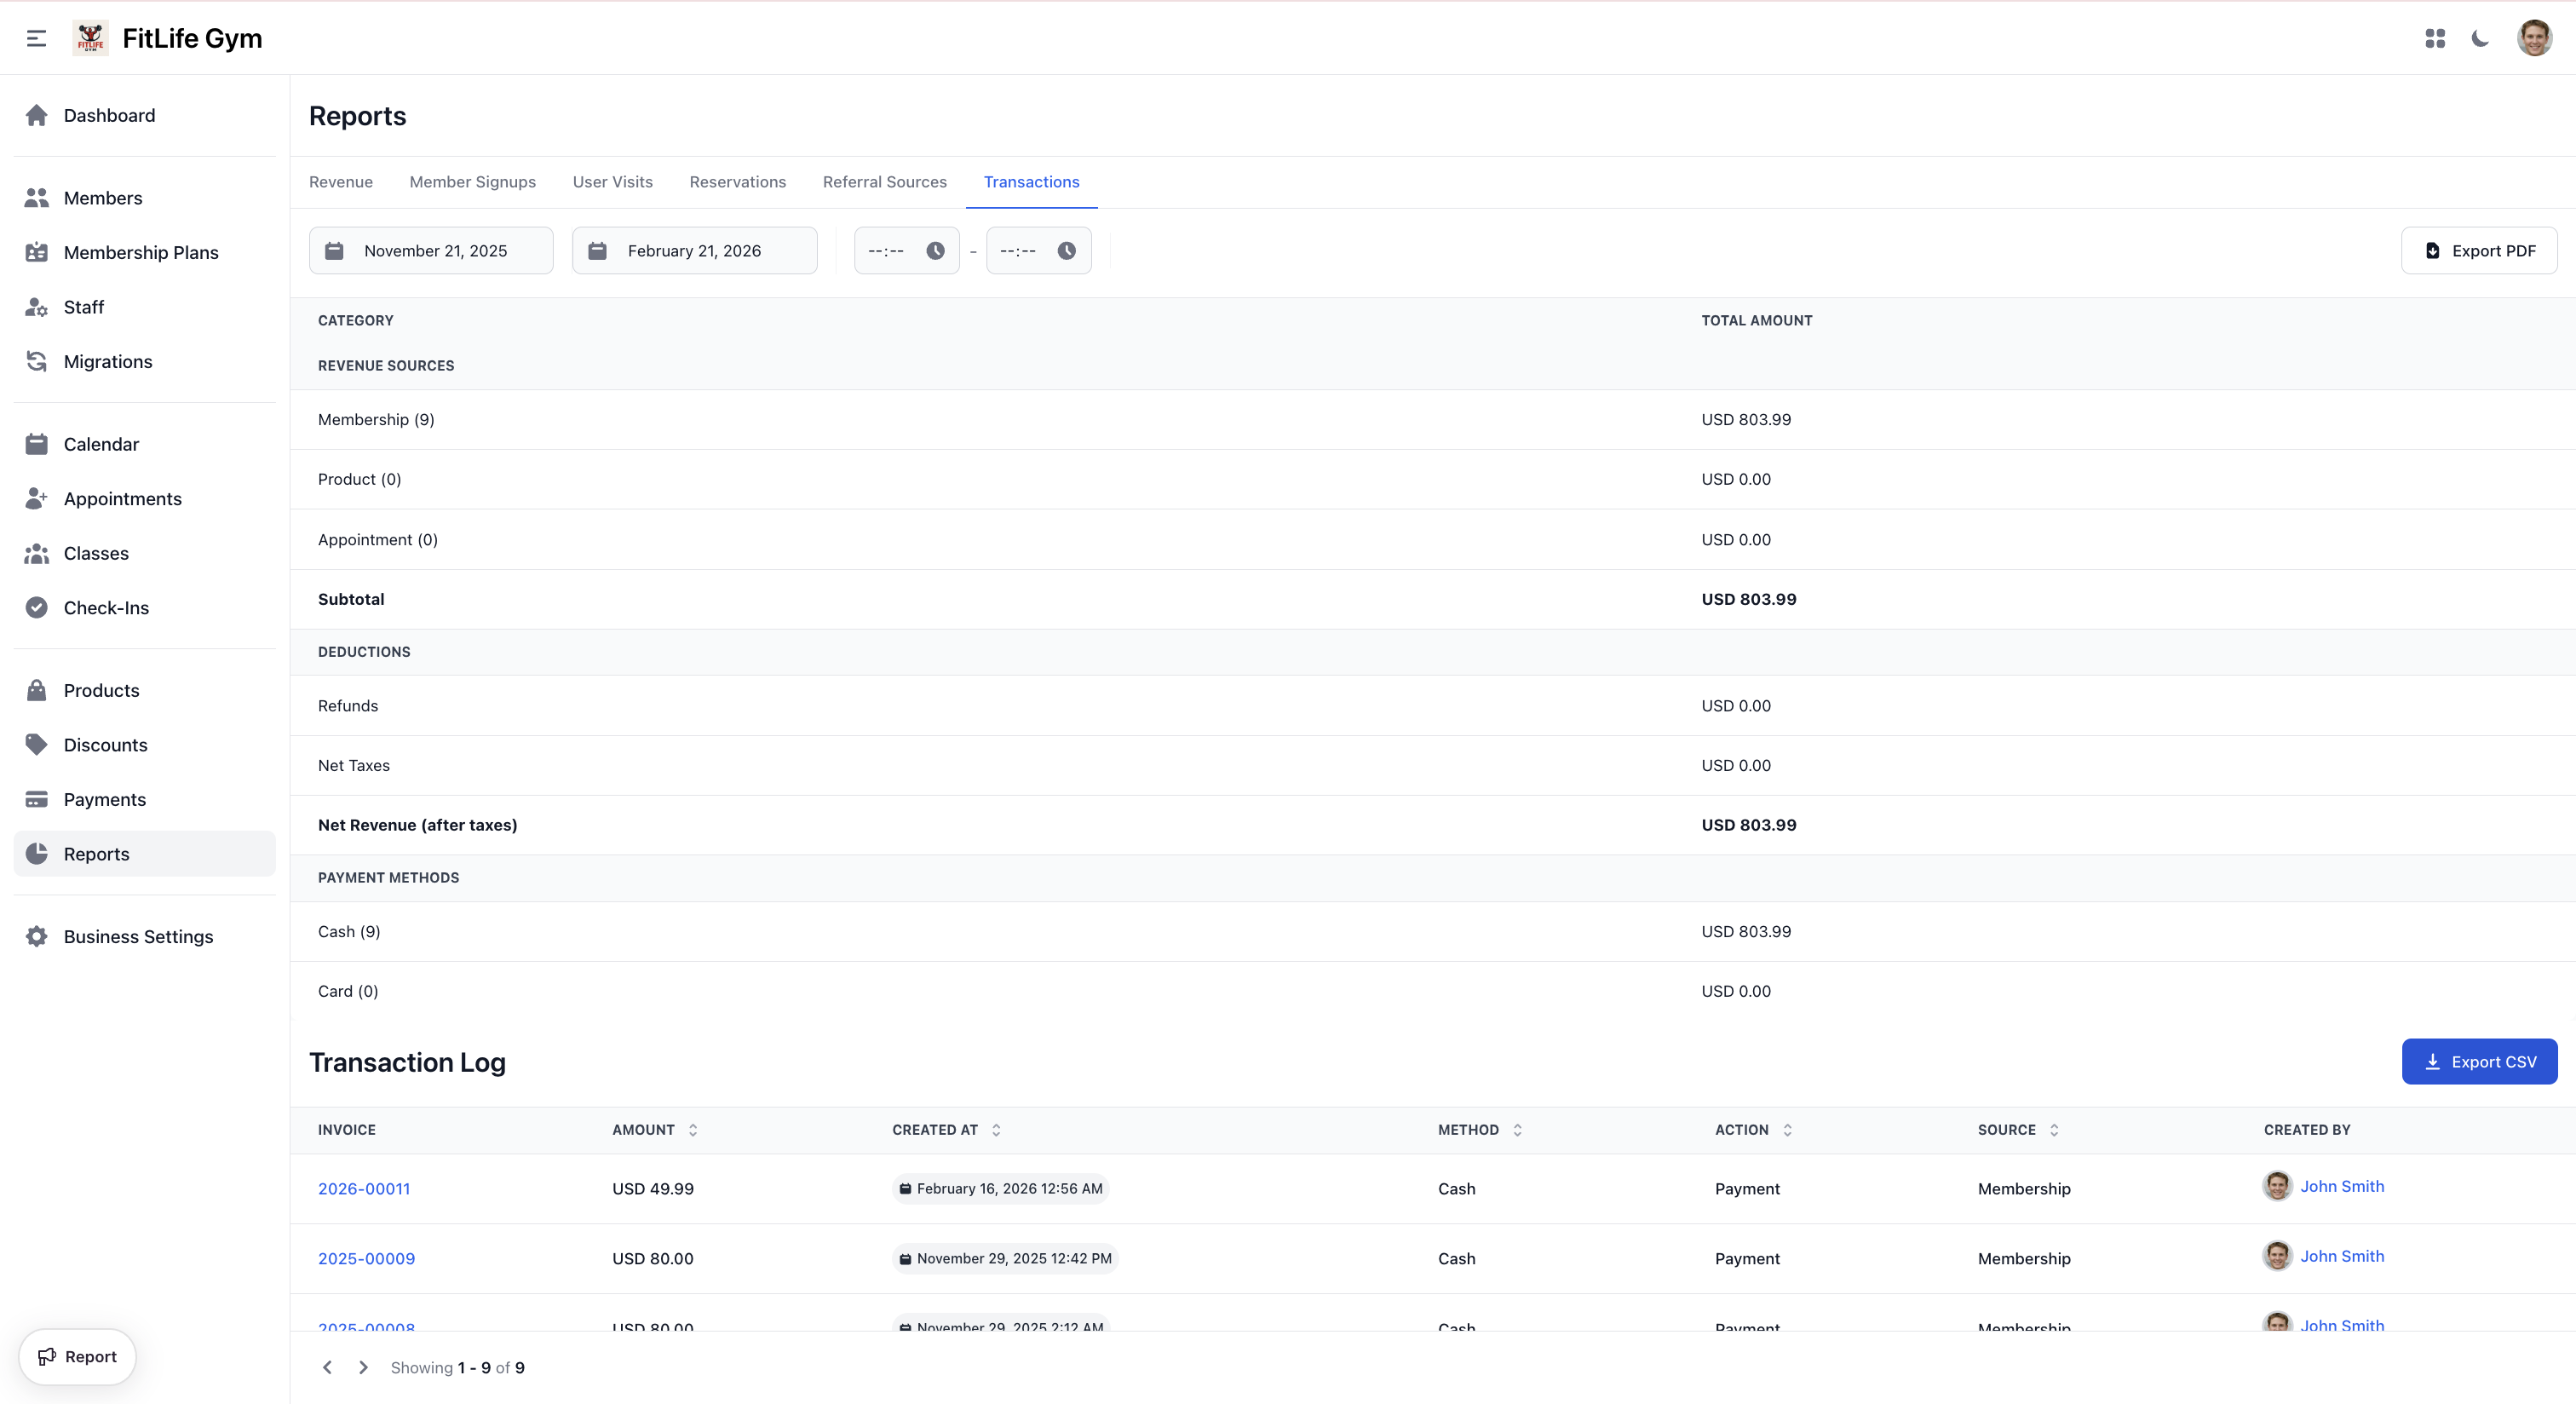Open invoice 2026-00011
Viewport: 2576px width, 1404px height.
pos(363,1189)
